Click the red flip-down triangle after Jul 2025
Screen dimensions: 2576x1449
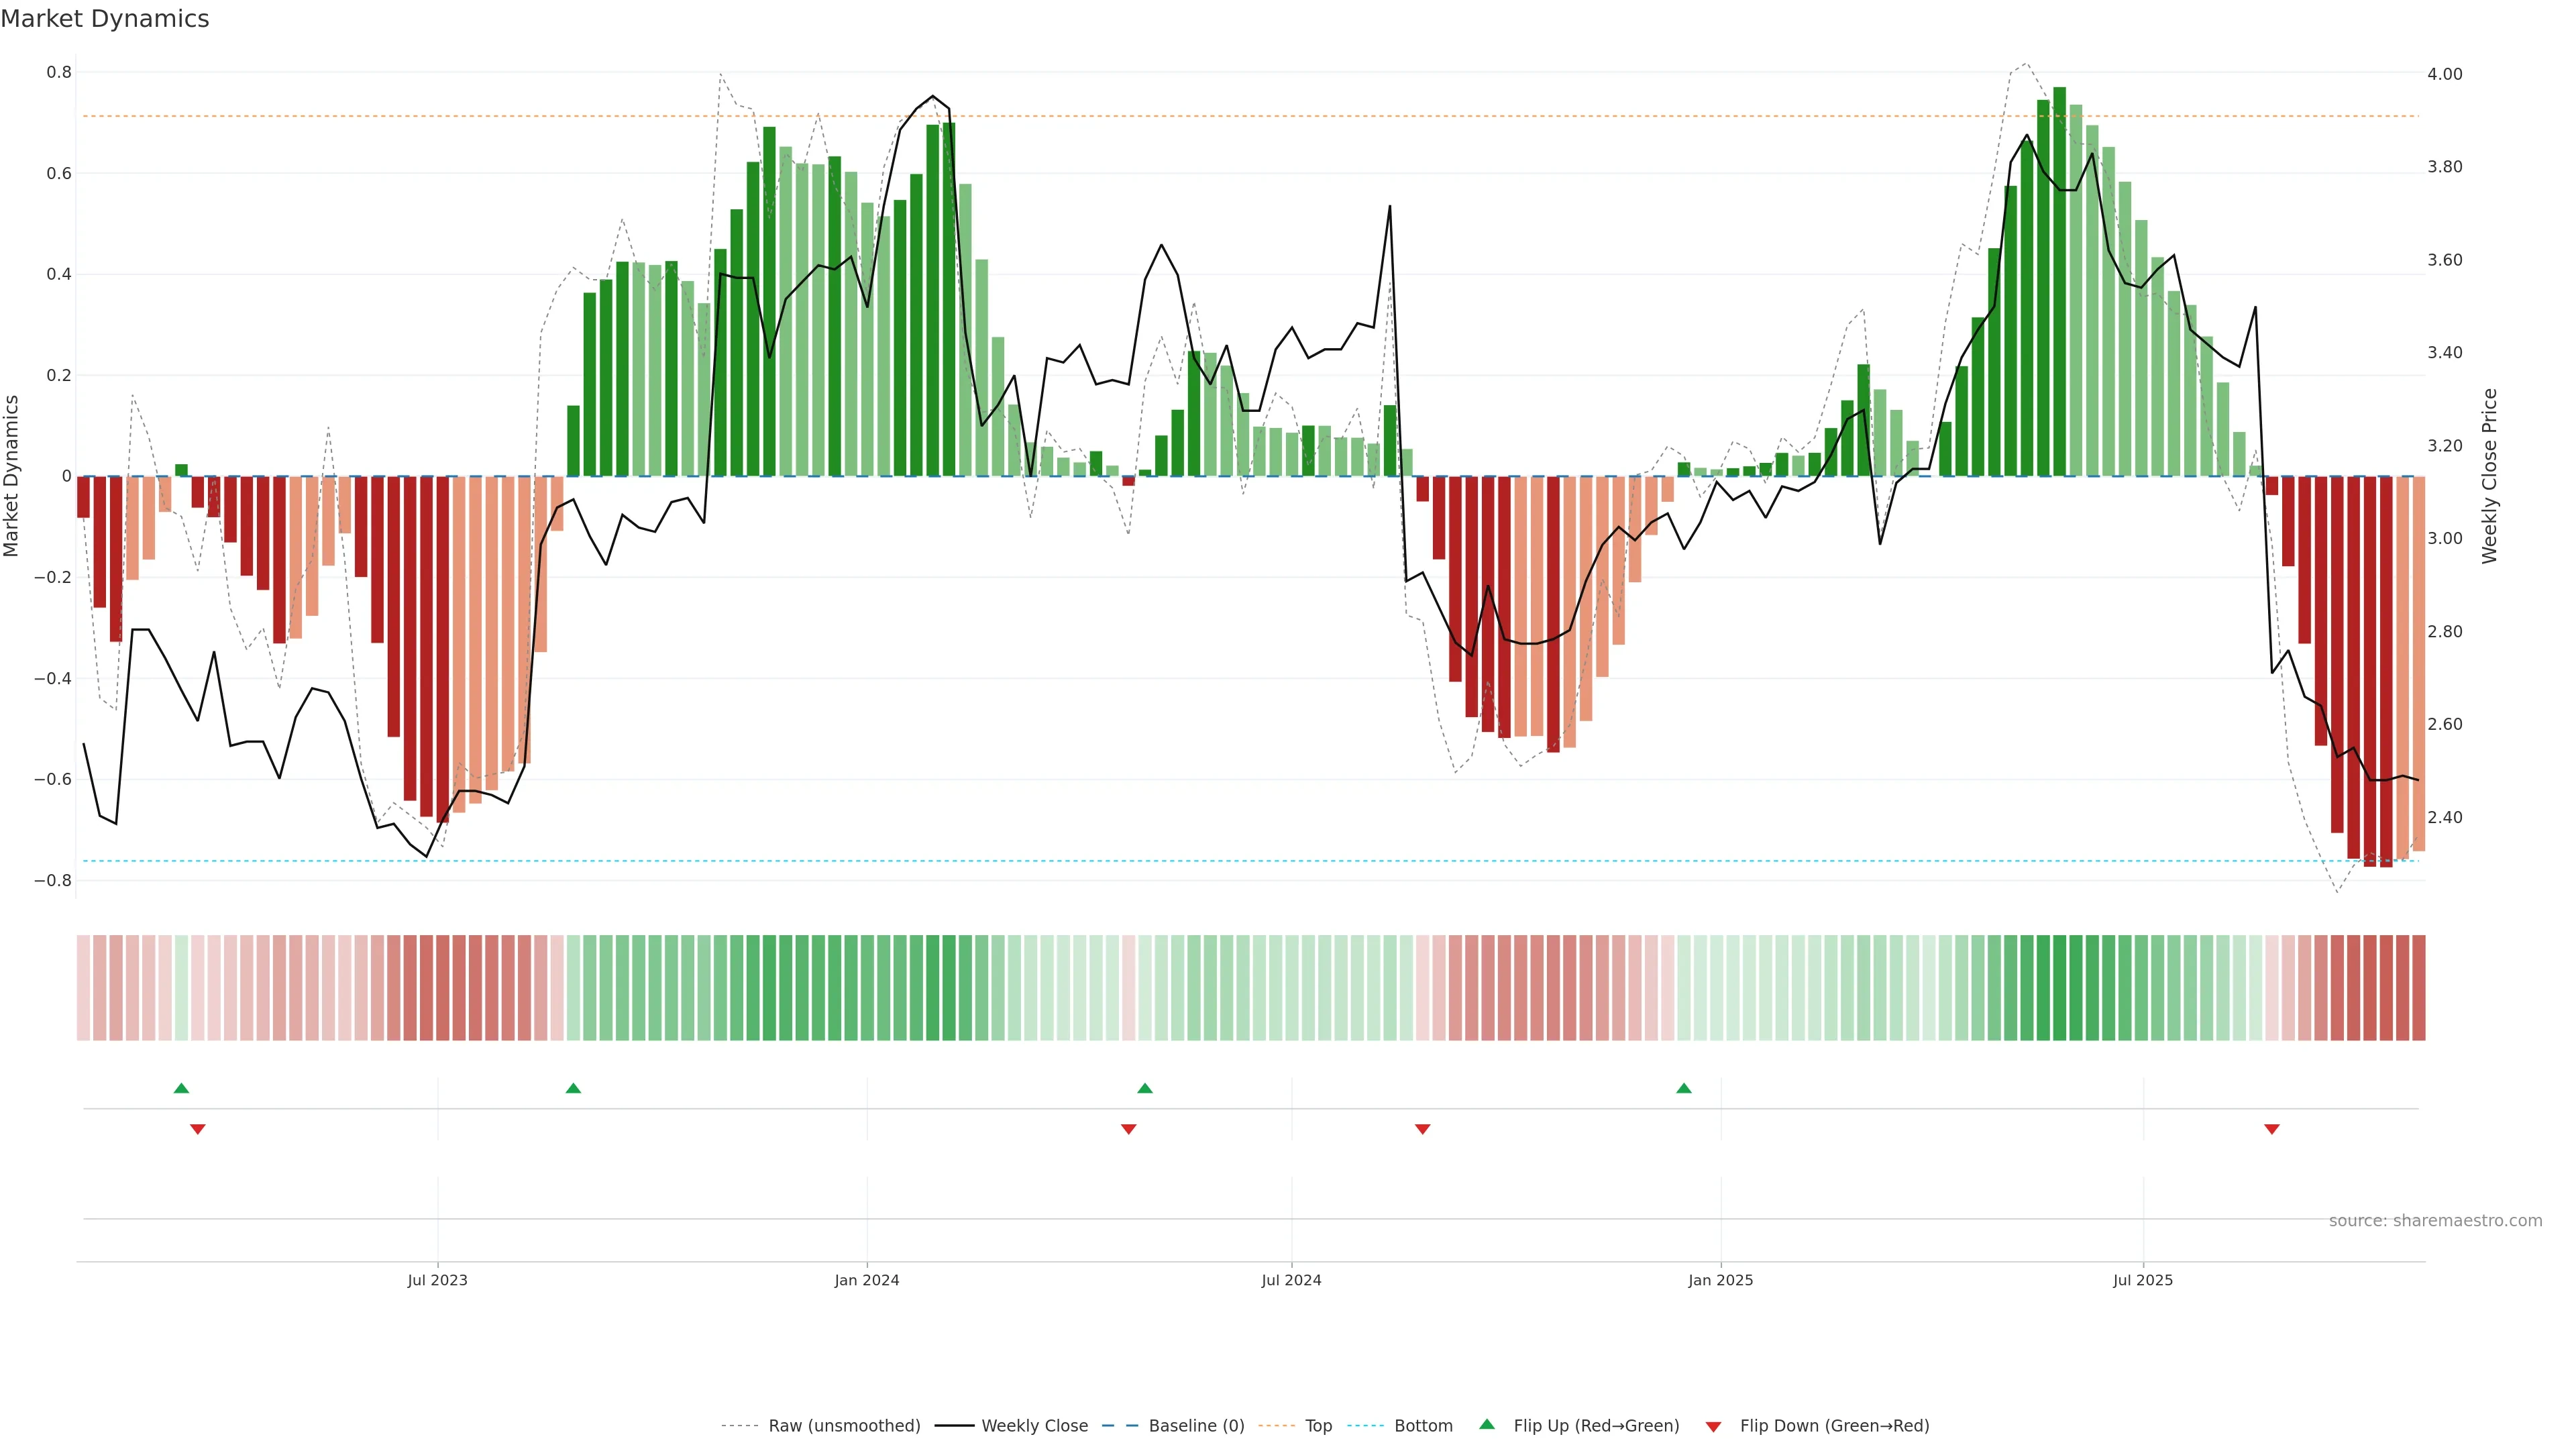(2272, 1129)
